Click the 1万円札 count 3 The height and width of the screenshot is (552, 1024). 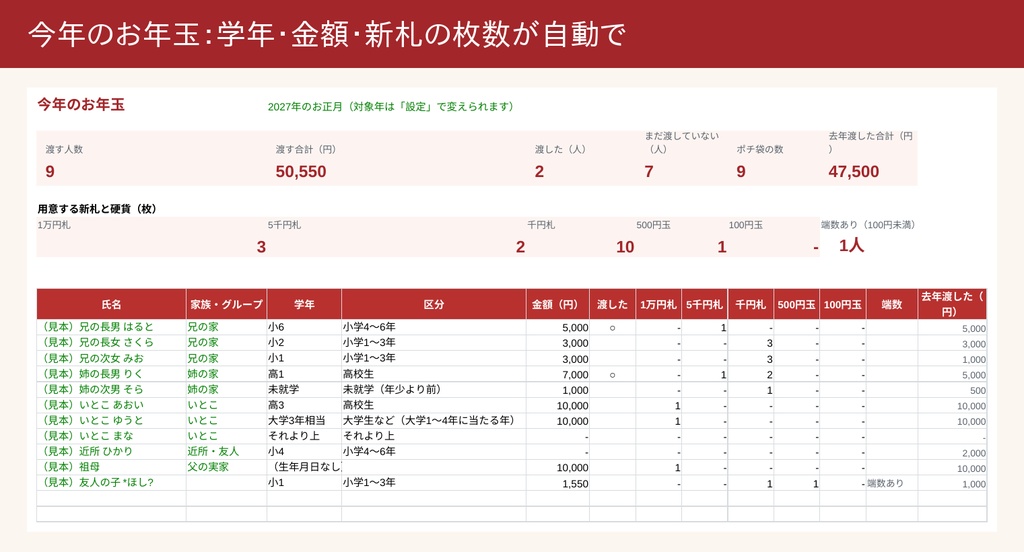[261, 247]
